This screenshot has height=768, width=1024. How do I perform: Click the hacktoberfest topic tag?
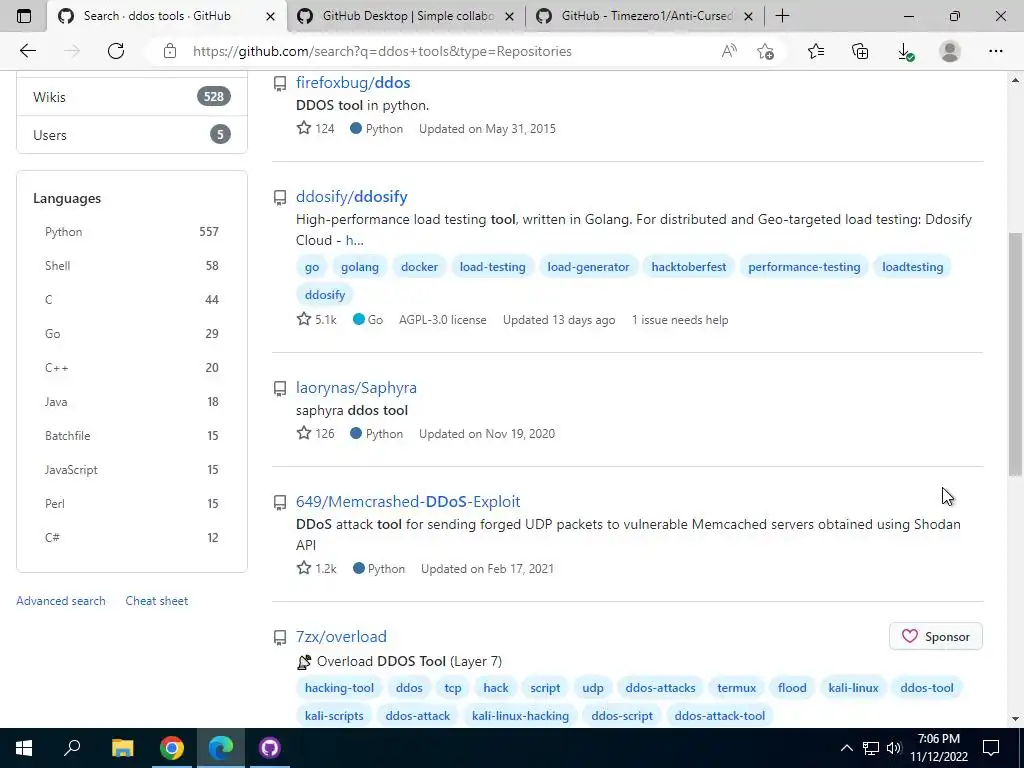(688, 266)
